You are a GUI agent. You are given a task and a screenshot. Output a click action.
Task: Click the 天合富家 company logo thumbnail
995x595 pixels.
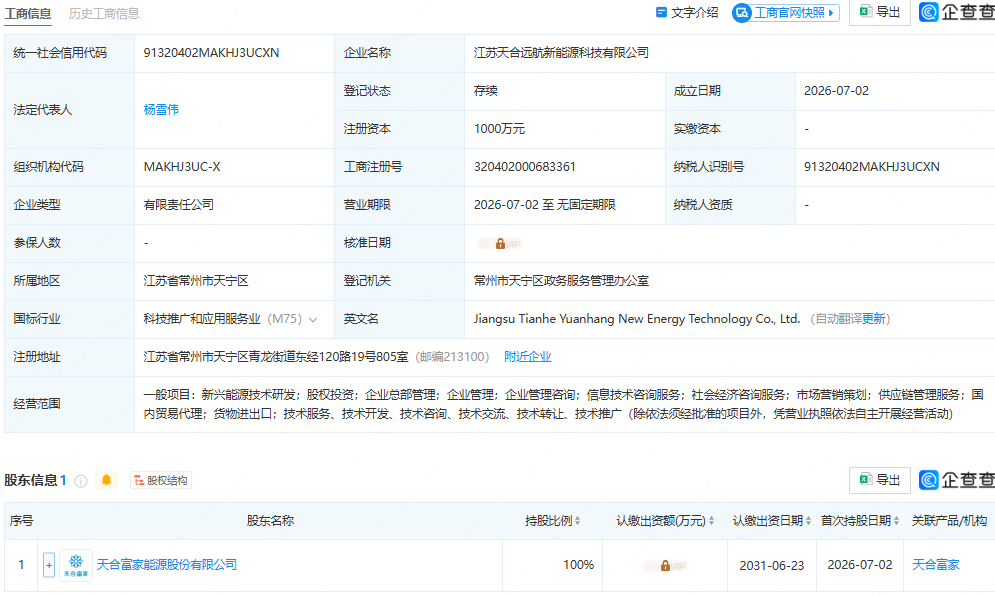click(x=76, y=565)
